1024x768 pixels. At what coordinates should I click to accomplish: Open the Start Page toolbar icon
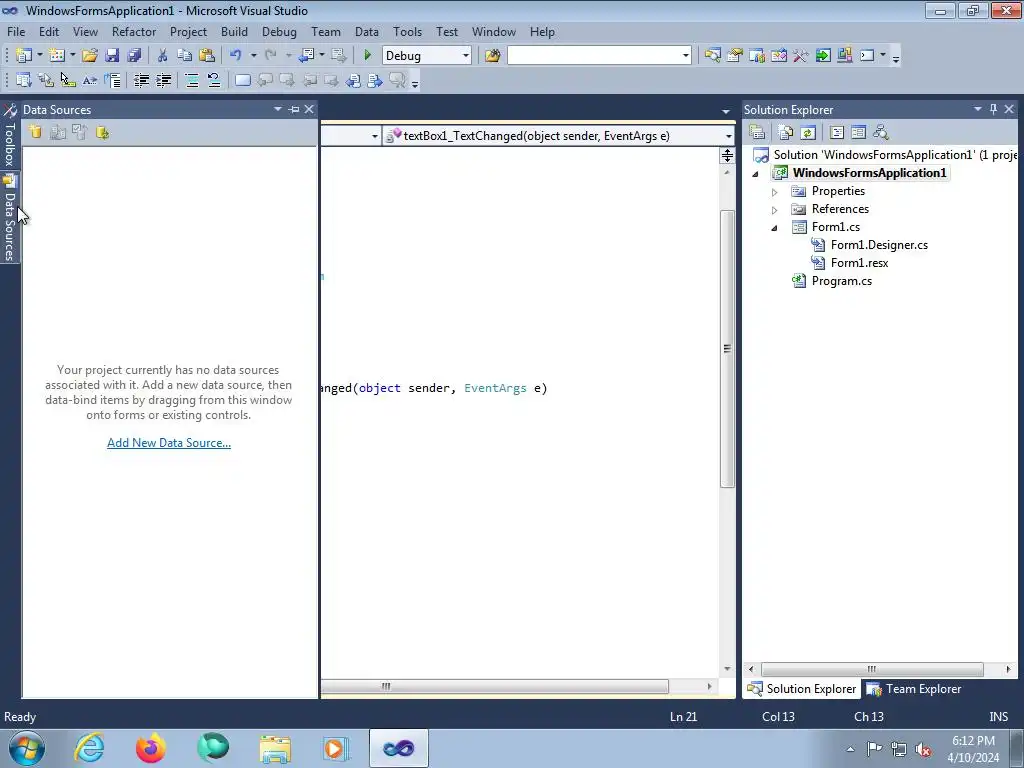823,56
